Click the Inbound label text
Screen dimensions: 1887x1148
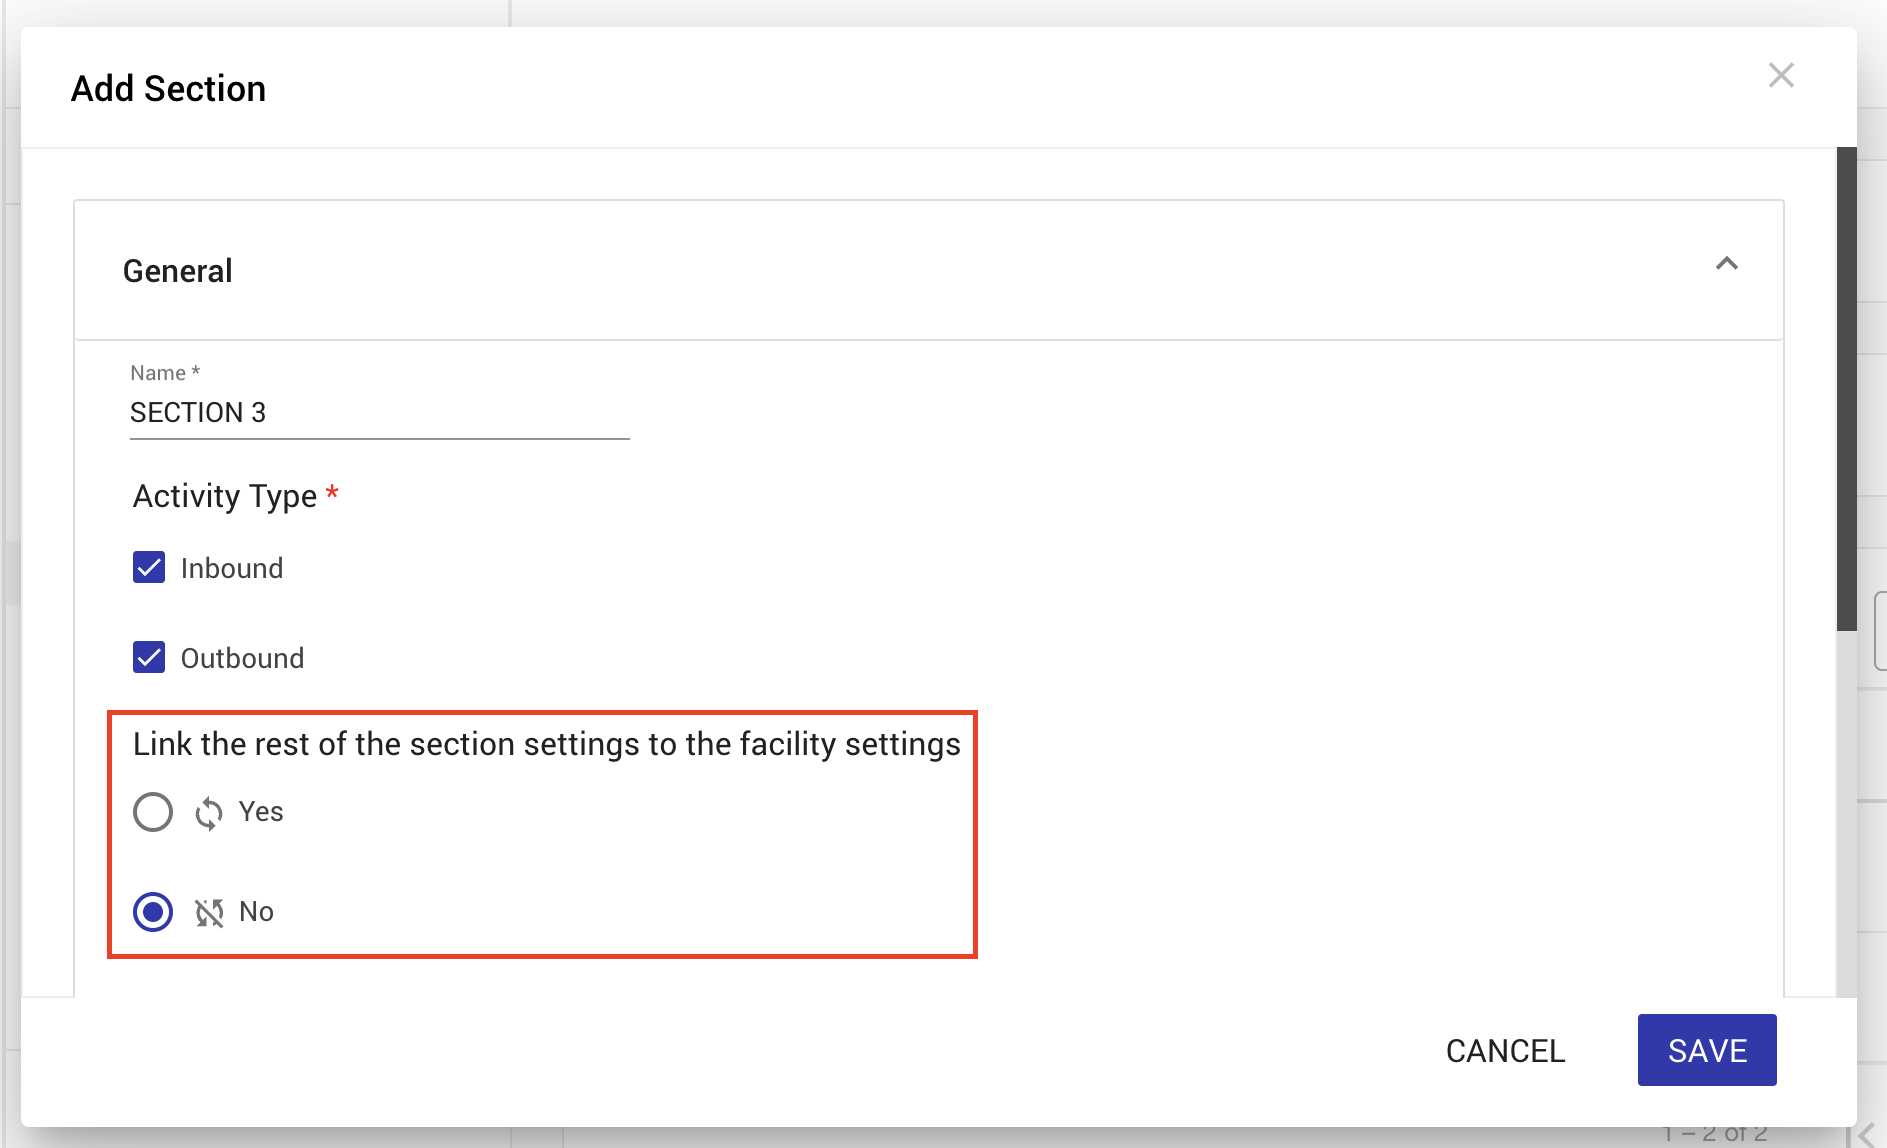[232, 568]
